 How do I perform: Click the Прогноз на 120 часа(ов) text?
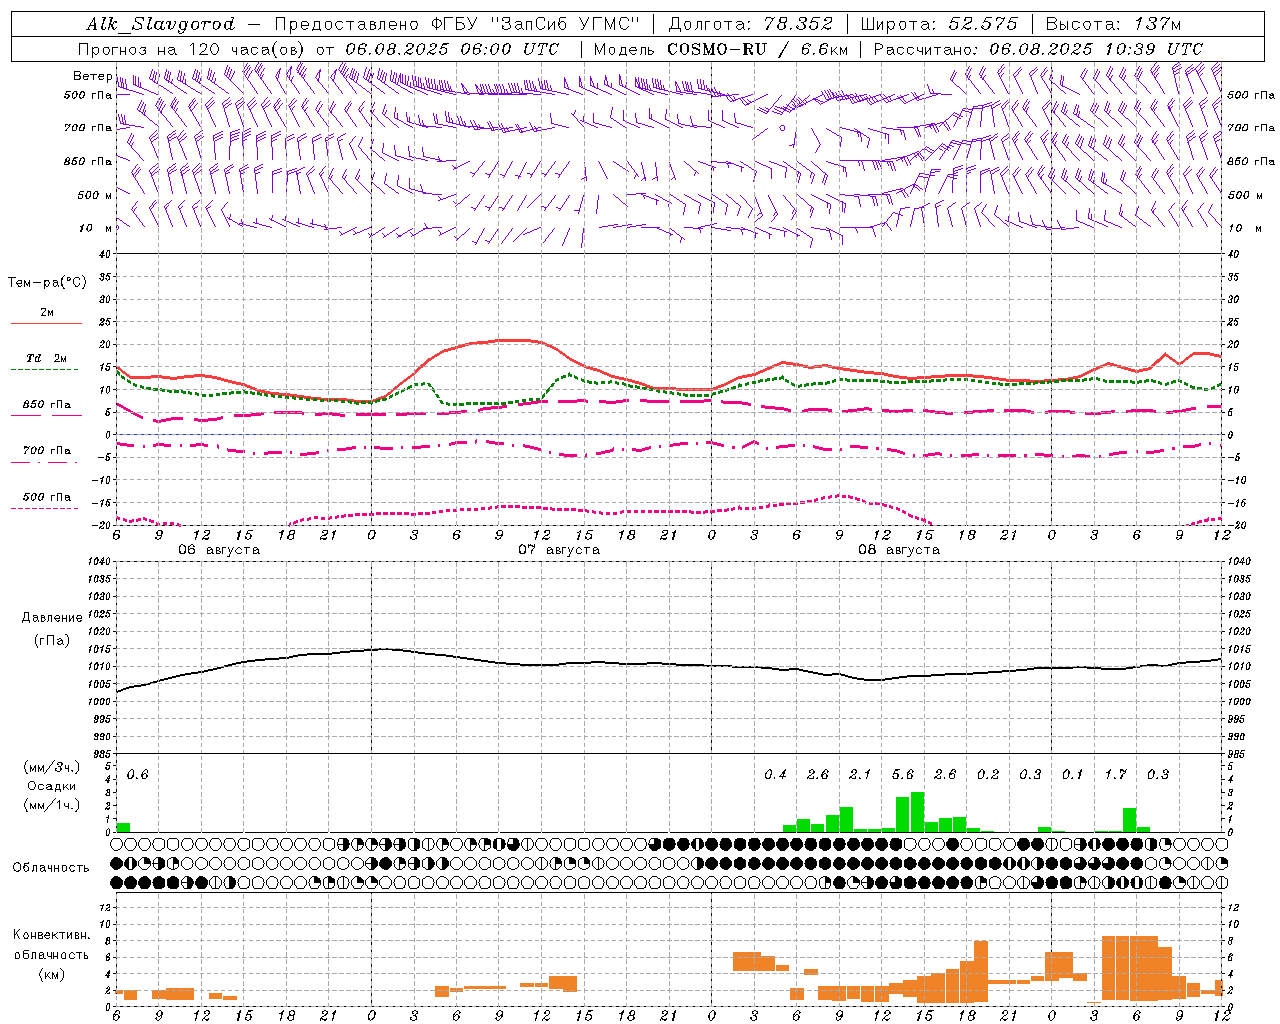click(x=192, y=49)
